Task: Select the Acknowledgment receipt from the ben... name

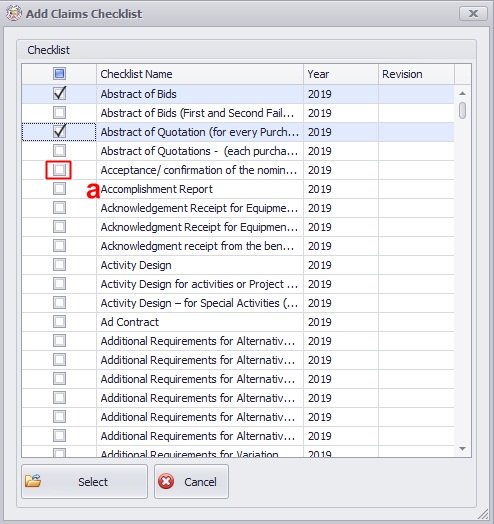Action: (x=198, y=246)
